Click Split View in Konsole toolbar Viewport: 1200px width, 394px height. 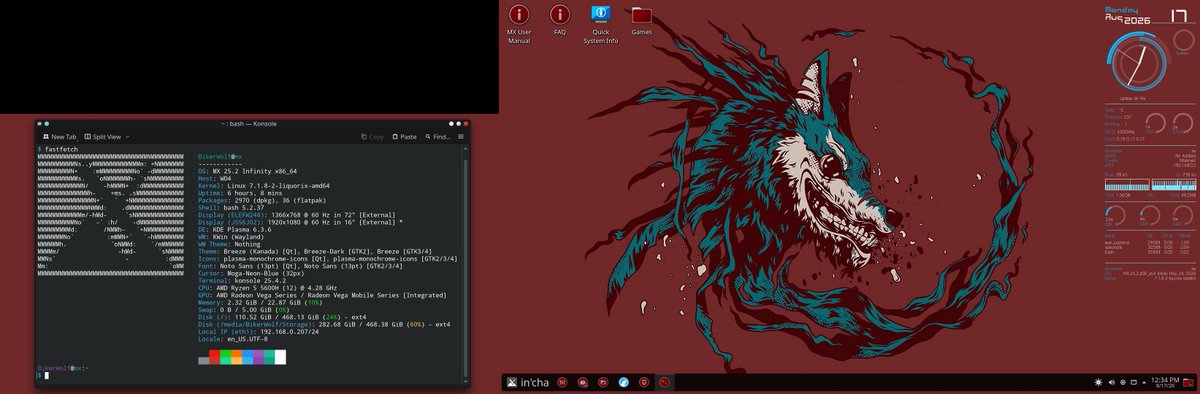coord(102,137)
